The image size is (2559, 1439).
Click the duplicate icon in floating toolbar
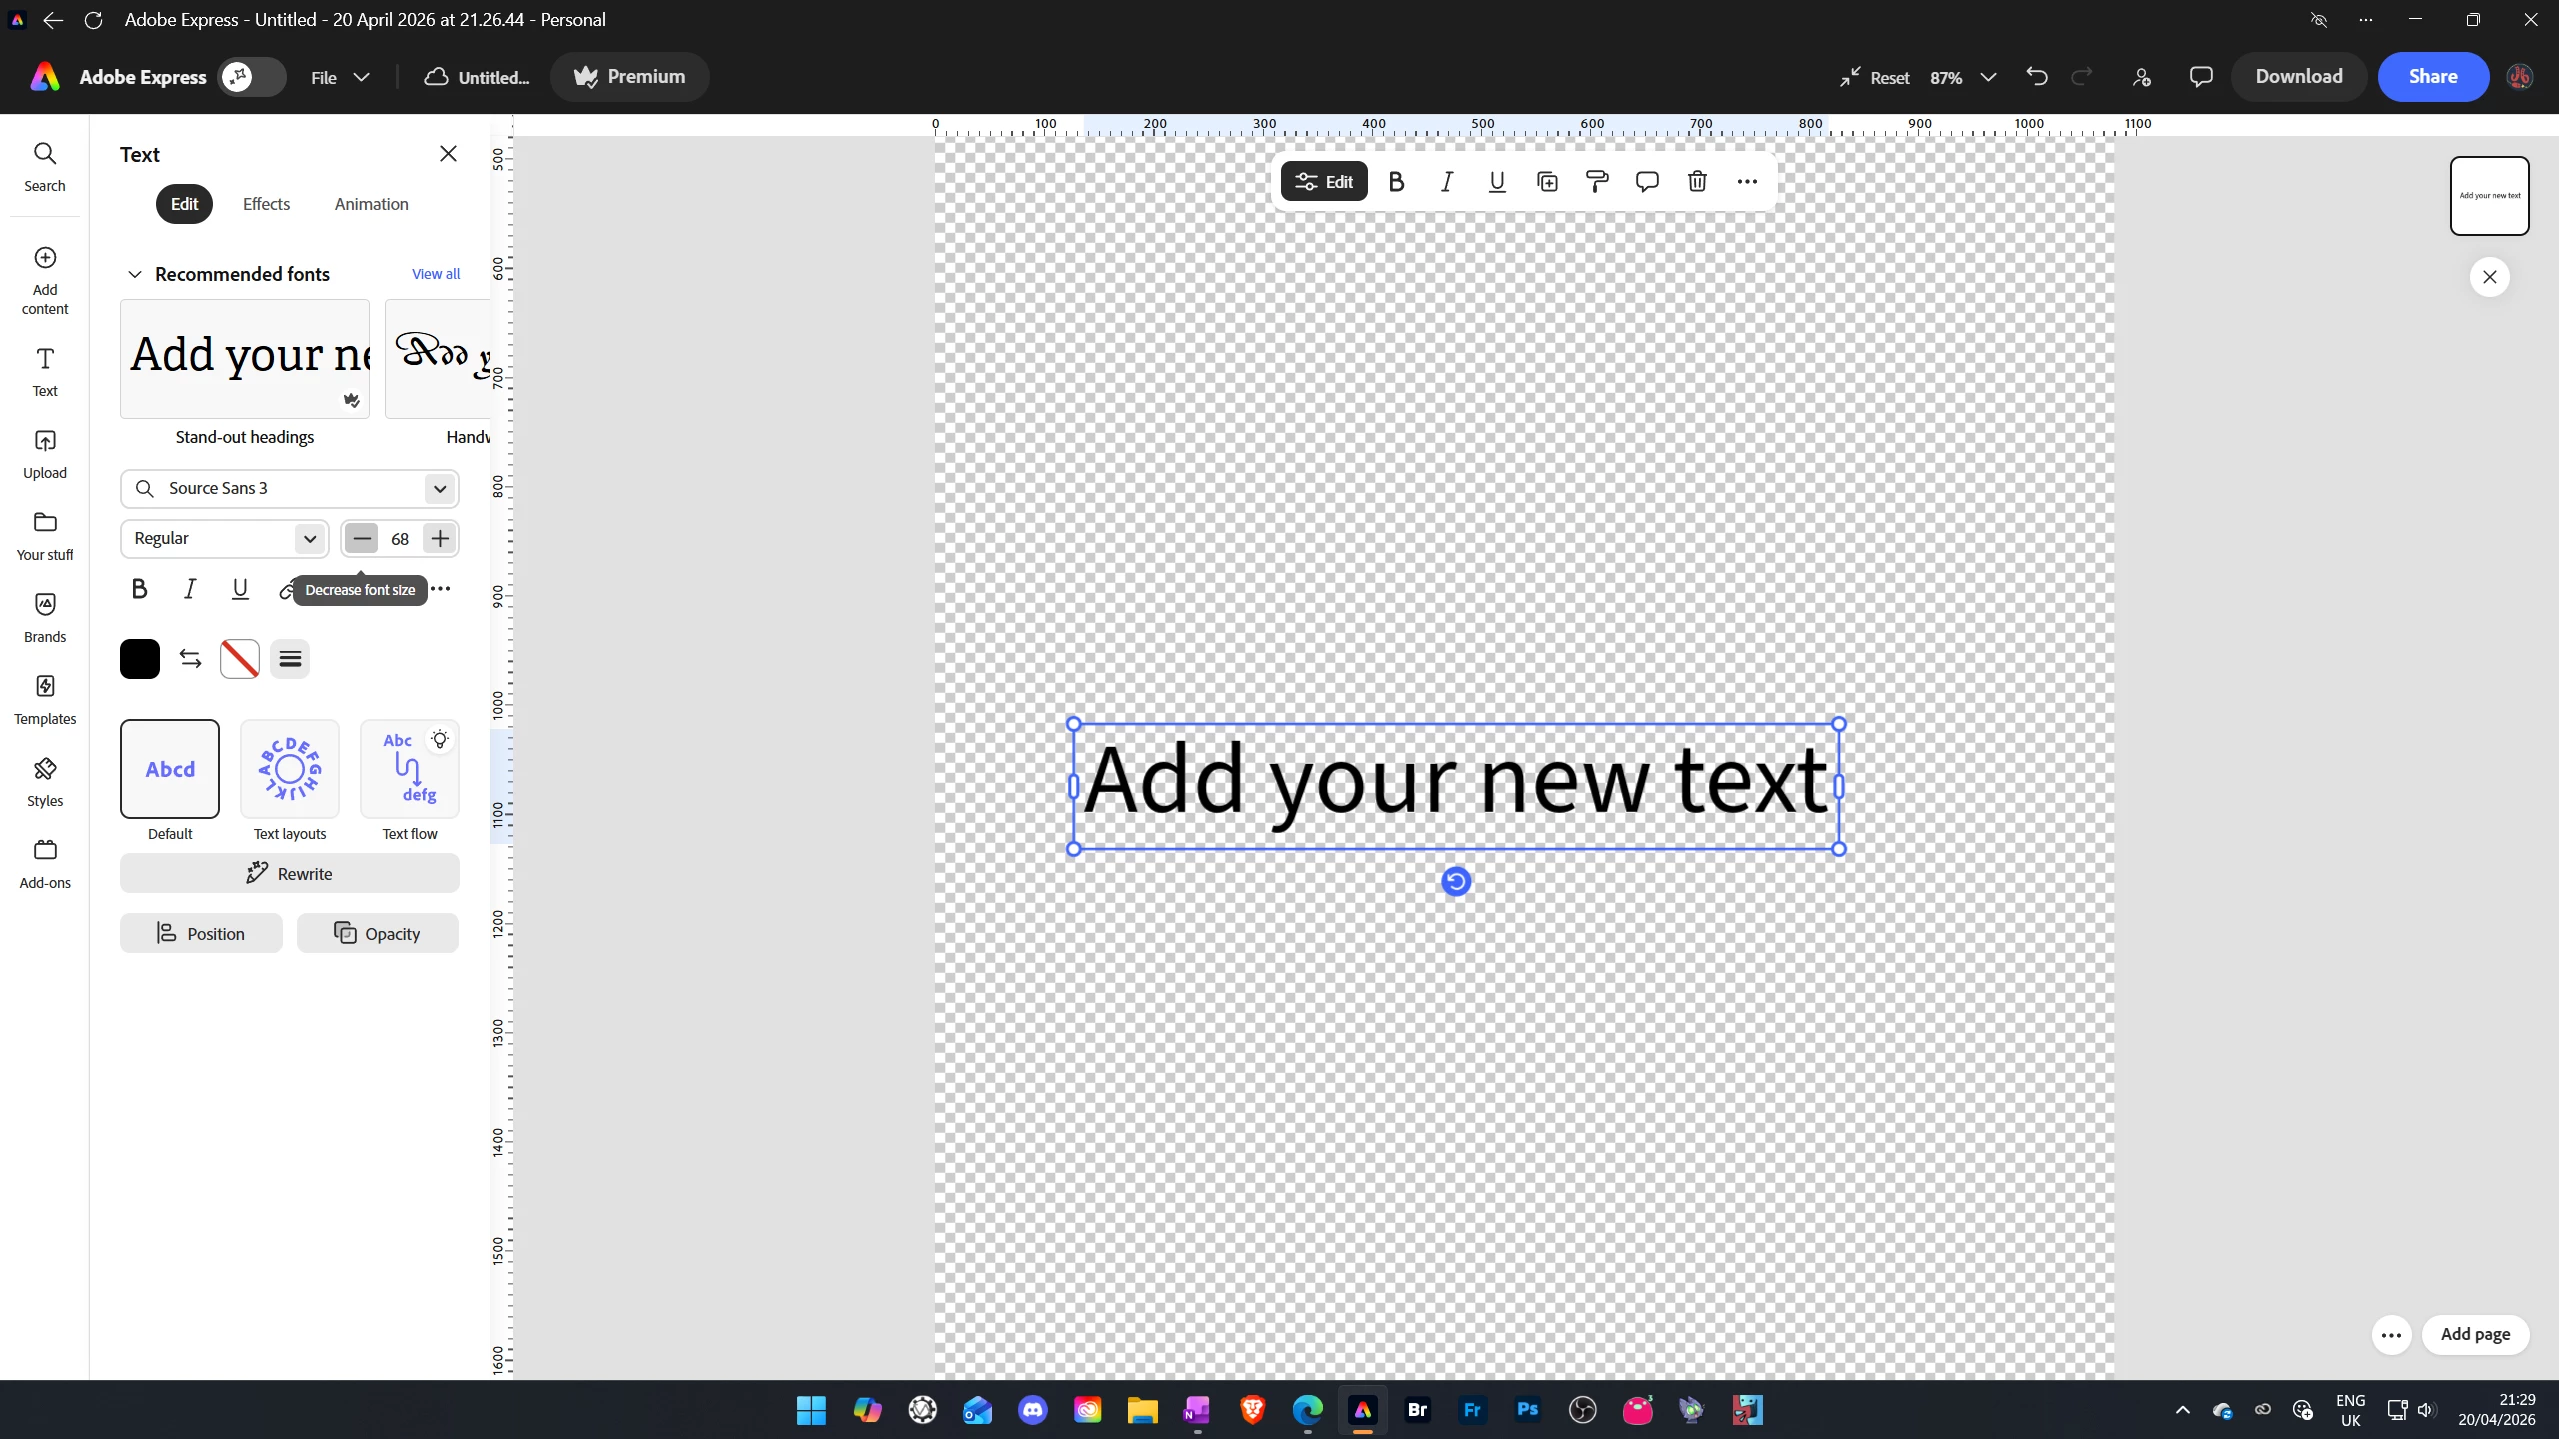(1547, 182)
